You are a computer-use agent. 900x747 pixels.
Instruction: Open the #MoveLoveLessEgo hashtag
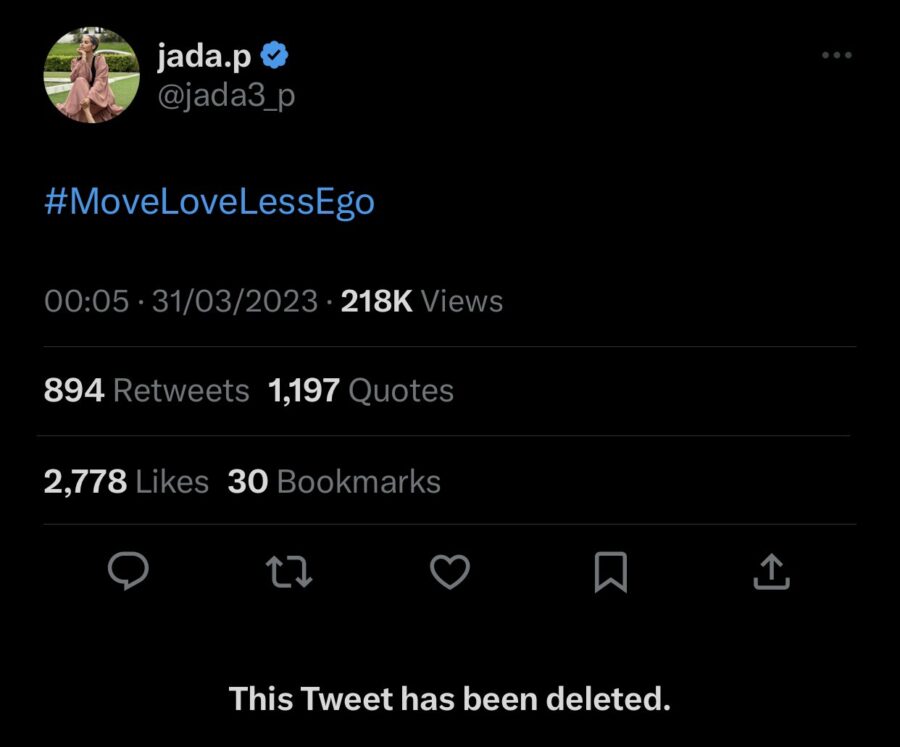[x=210, y=202]
